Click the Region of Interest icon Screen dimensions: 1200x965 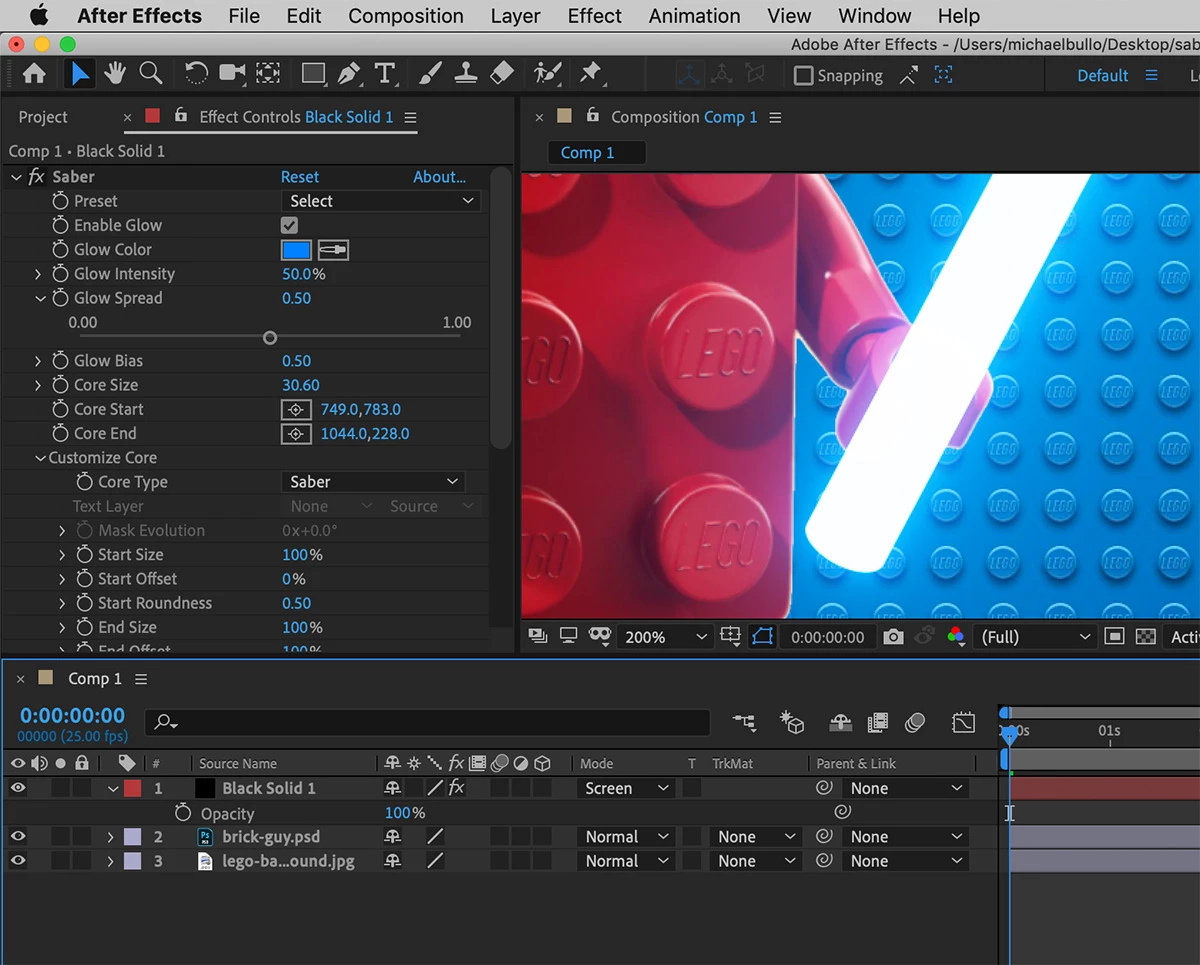point(1115,636)
